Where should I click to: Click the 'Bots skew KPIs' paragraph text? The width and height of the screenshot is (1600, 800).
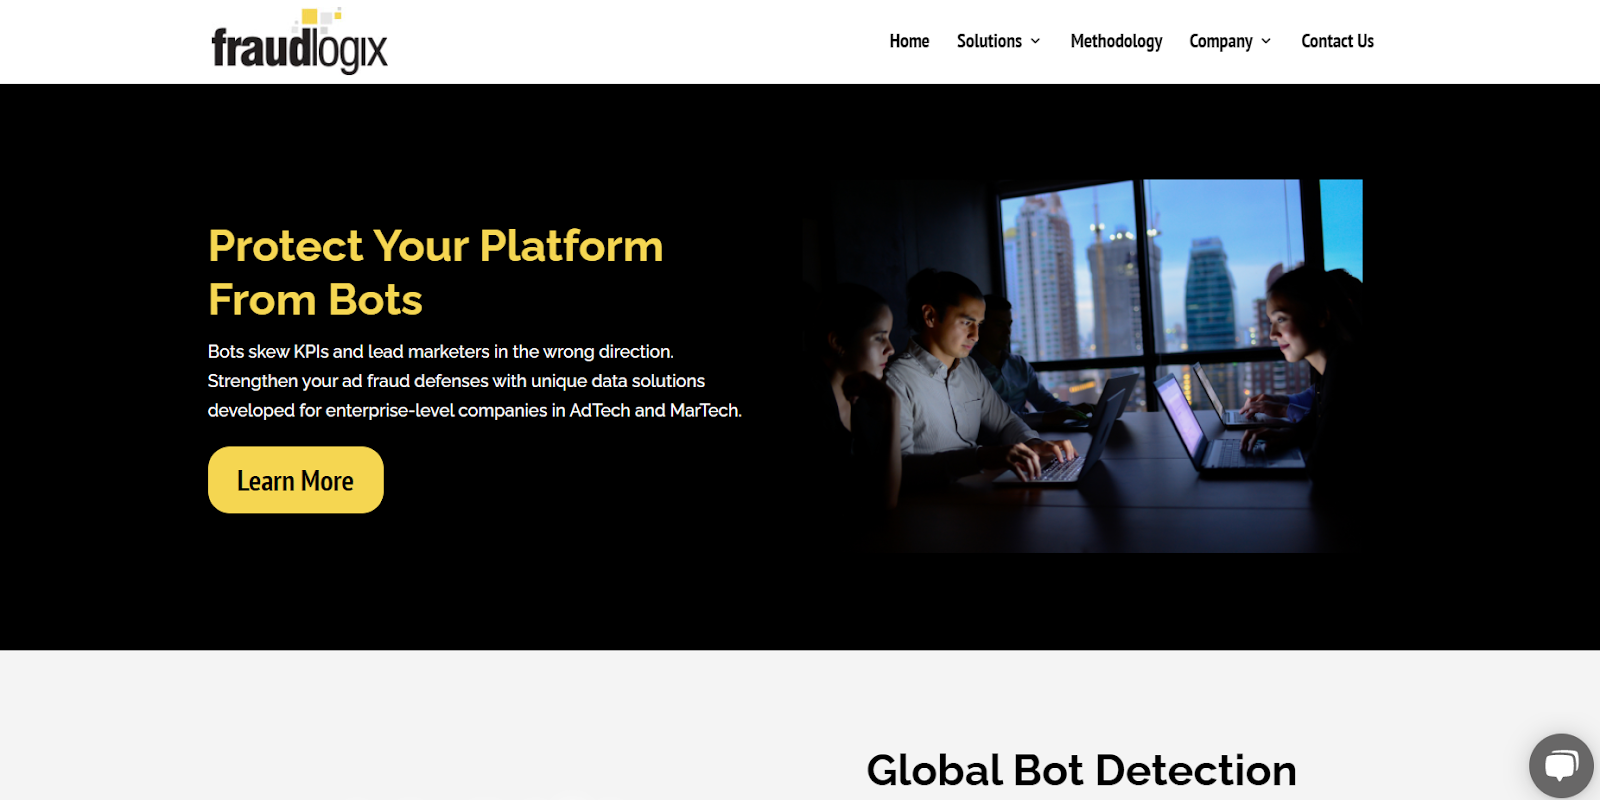pyautogui.click(x=474, y=381)
